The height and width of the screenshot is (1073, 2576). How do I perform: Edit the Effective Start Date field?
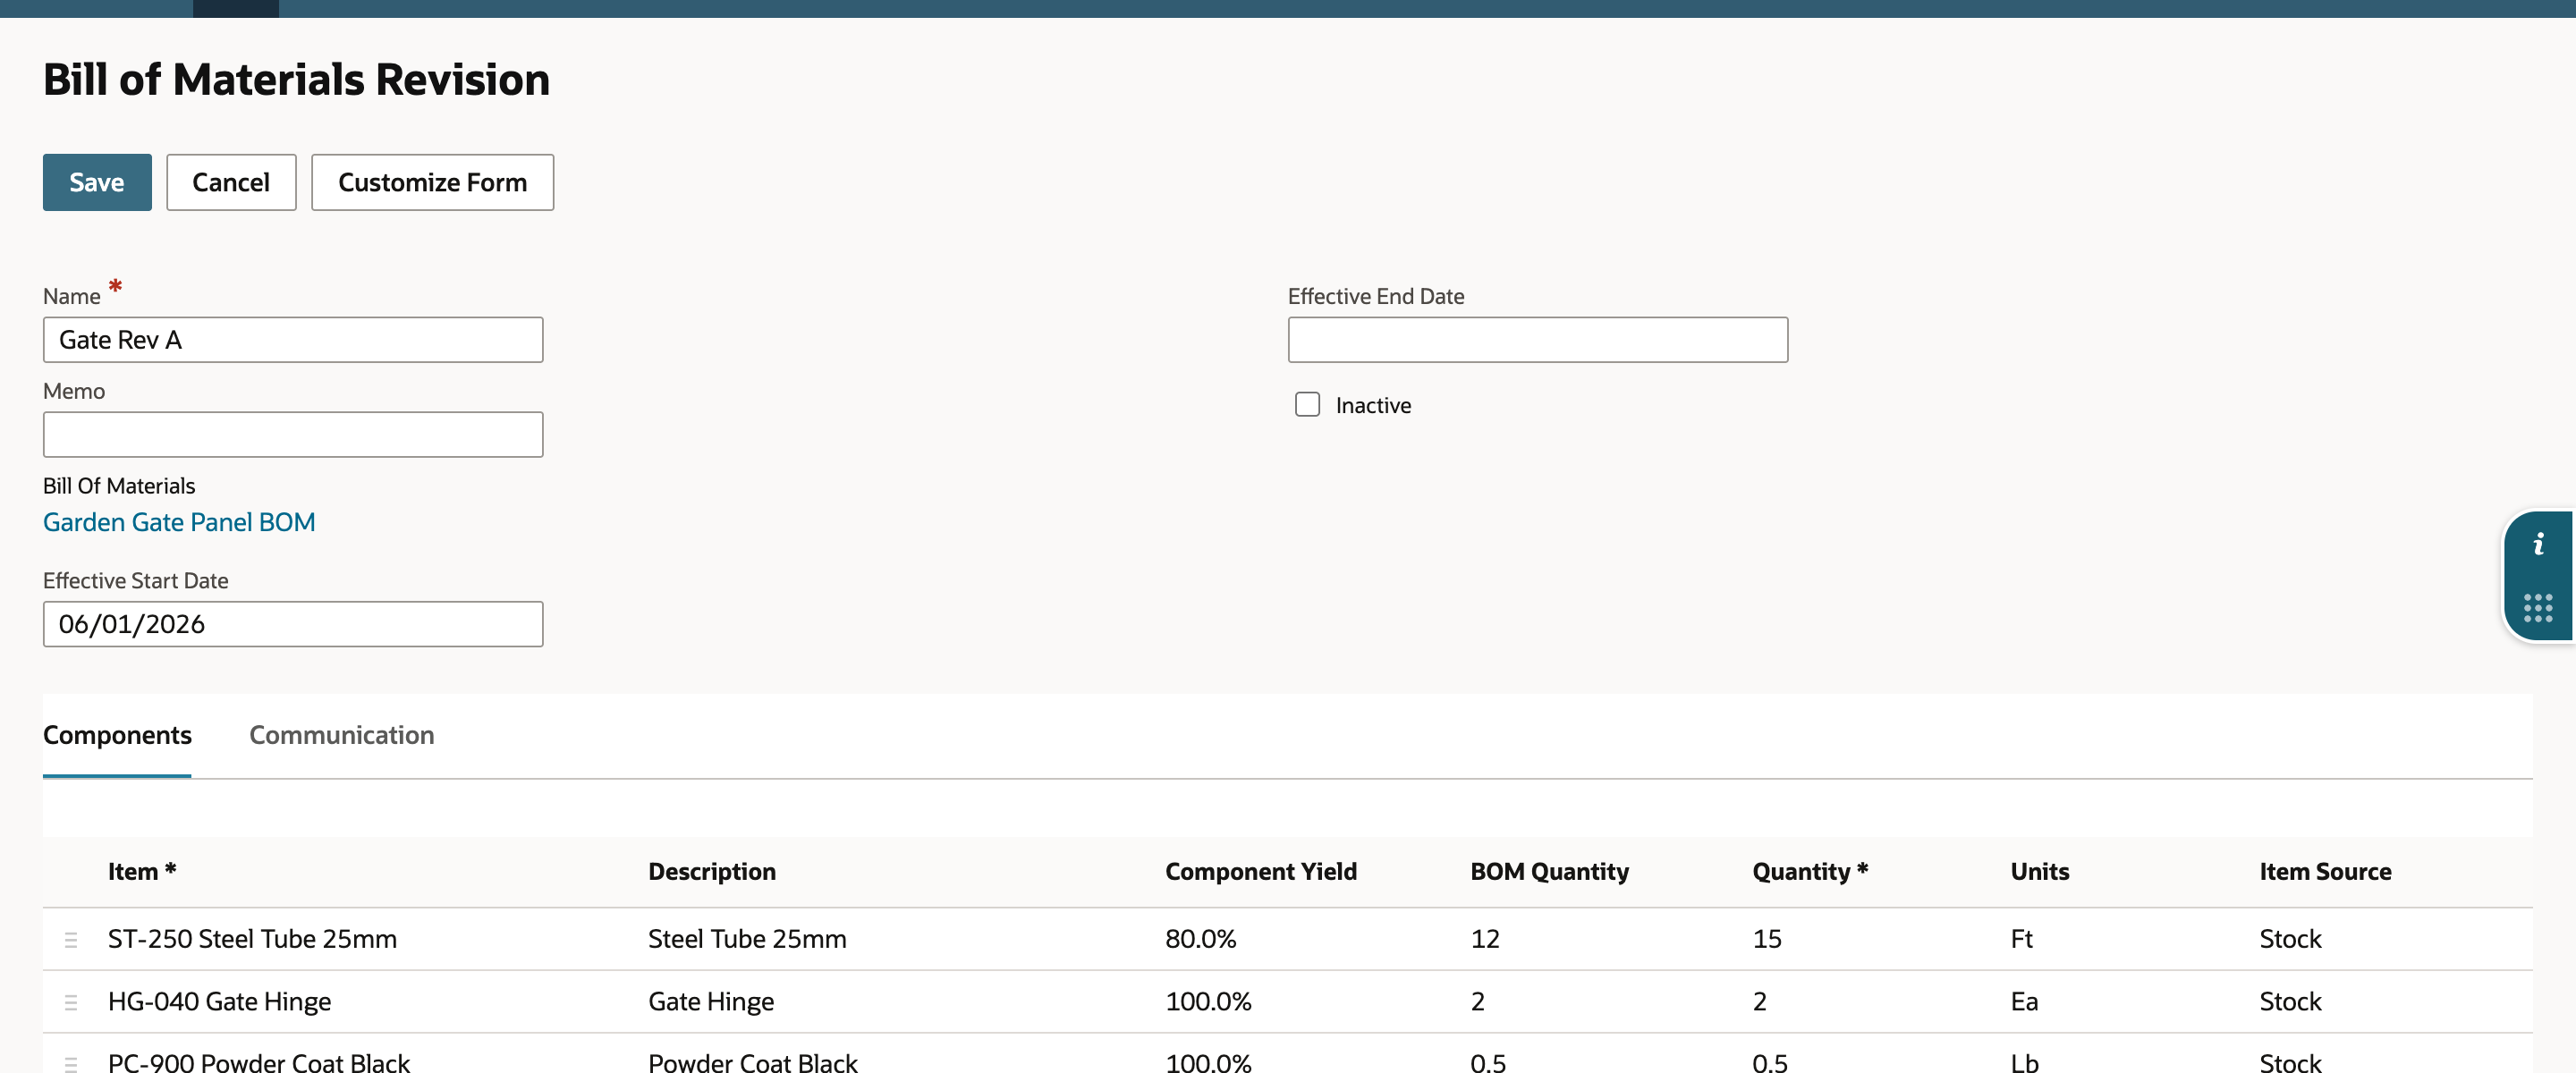click(x=293, y=624)
